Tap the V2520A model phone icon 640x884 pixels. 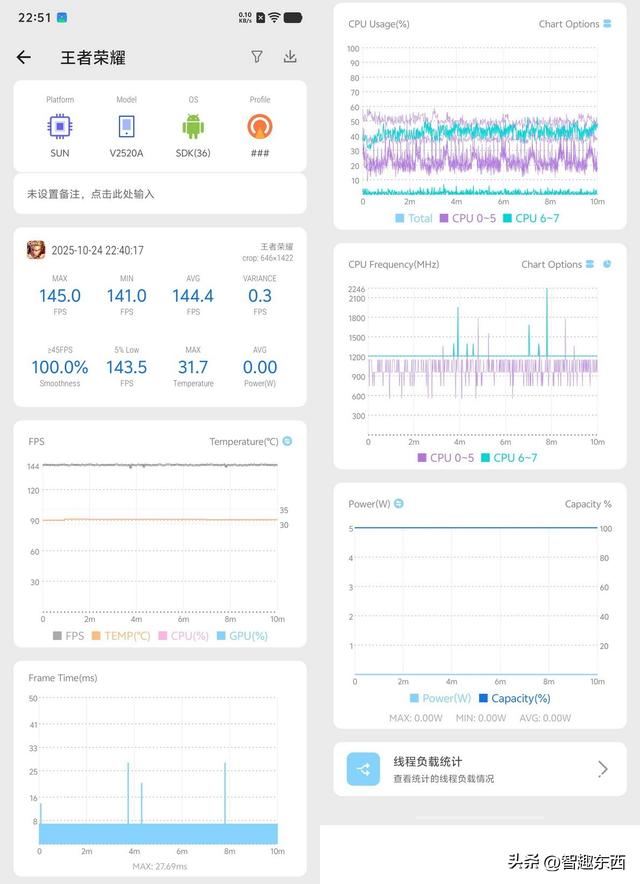[126, 126]
